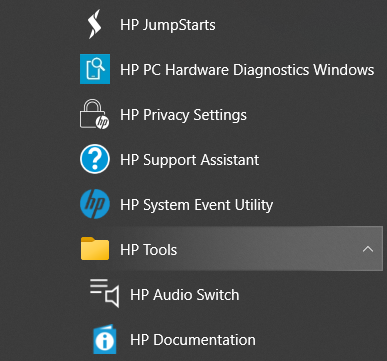The image size is (387, 361).
Task: Select the "HP System Event Utility" label
Action: click(196, 205)
